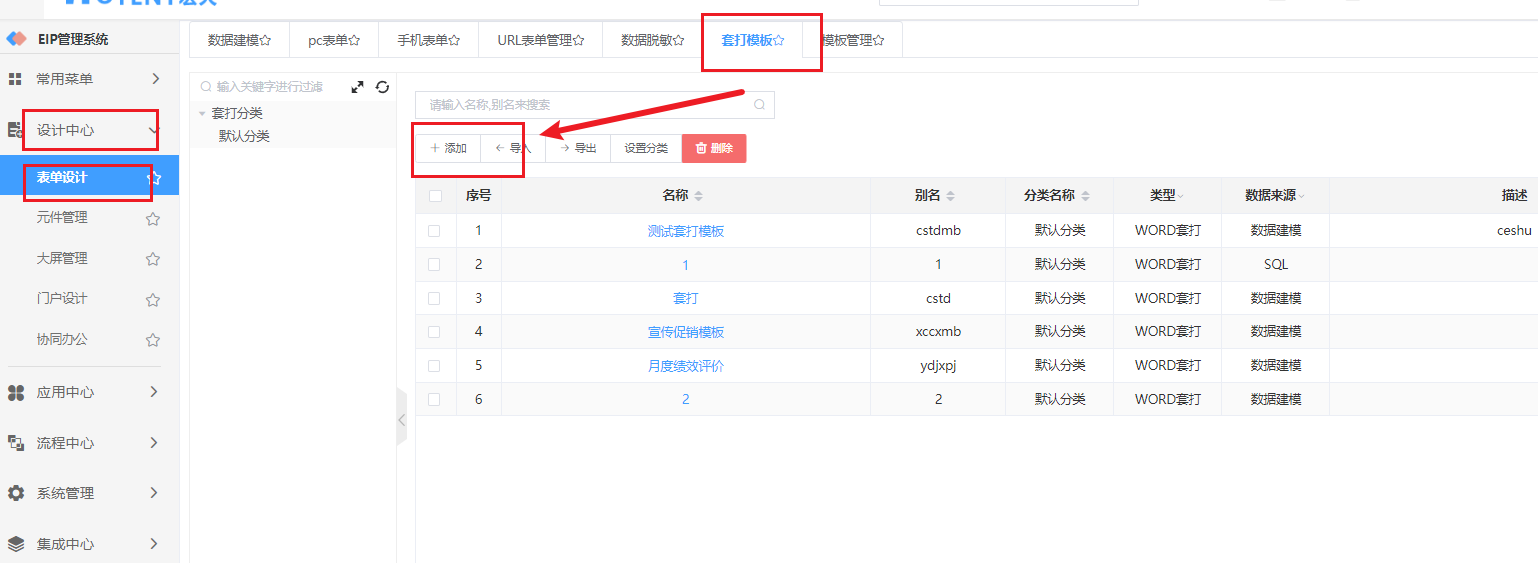
Task: Star the 门户设计 menu item
Action: coord(153,299)
